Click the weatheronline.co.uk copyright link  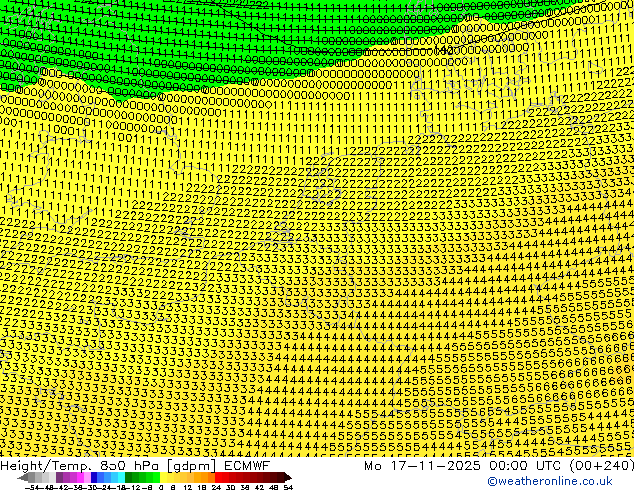(x=550, y=481)
